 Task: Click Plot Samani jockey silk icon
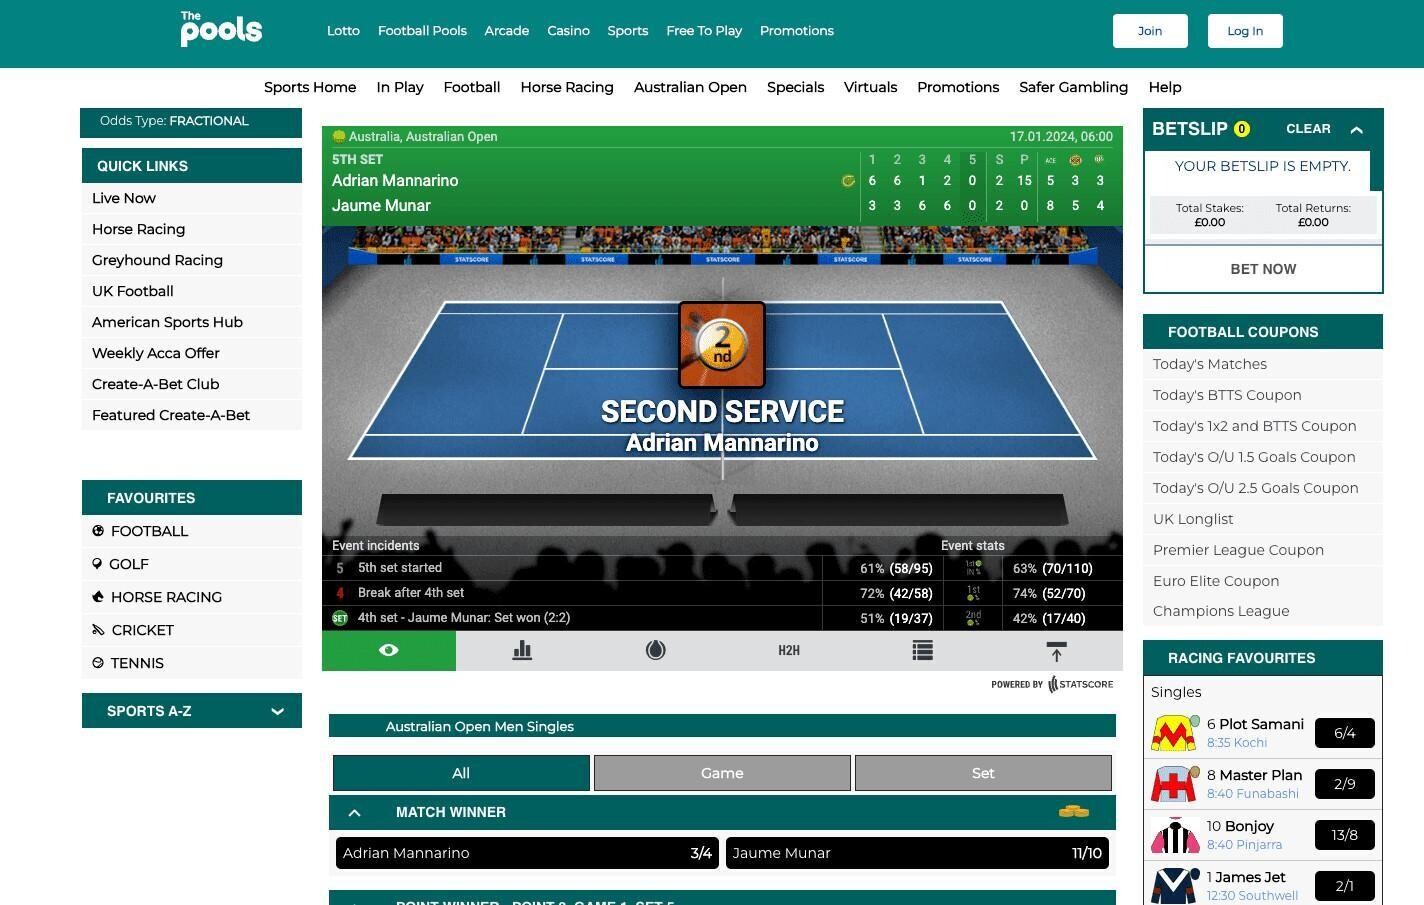[1175, 733]
